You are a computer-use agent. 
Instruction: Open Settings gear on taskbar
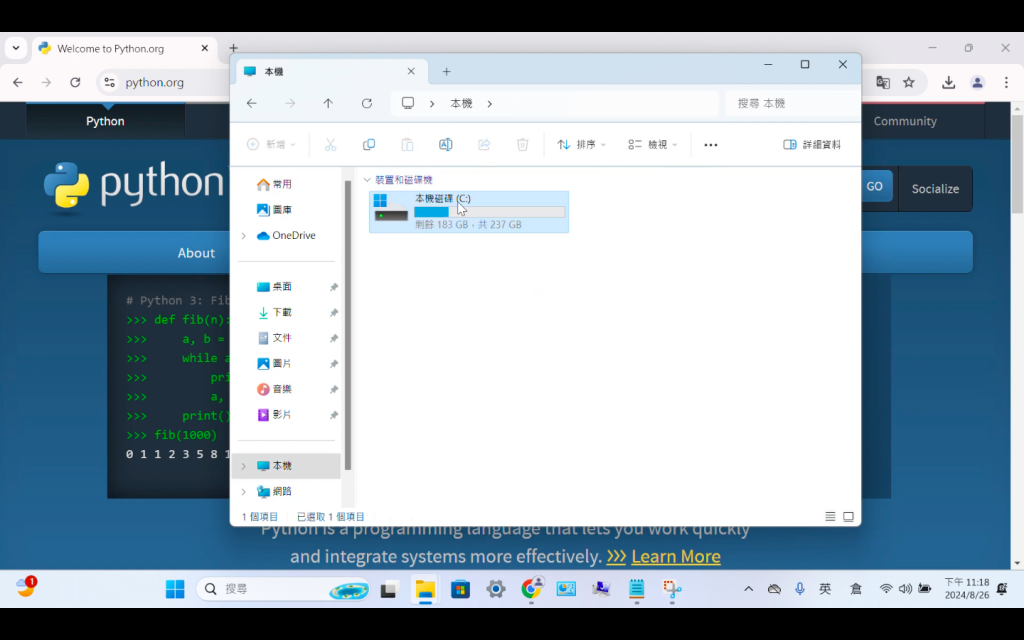pyautogui.click(x=496, y=589)
